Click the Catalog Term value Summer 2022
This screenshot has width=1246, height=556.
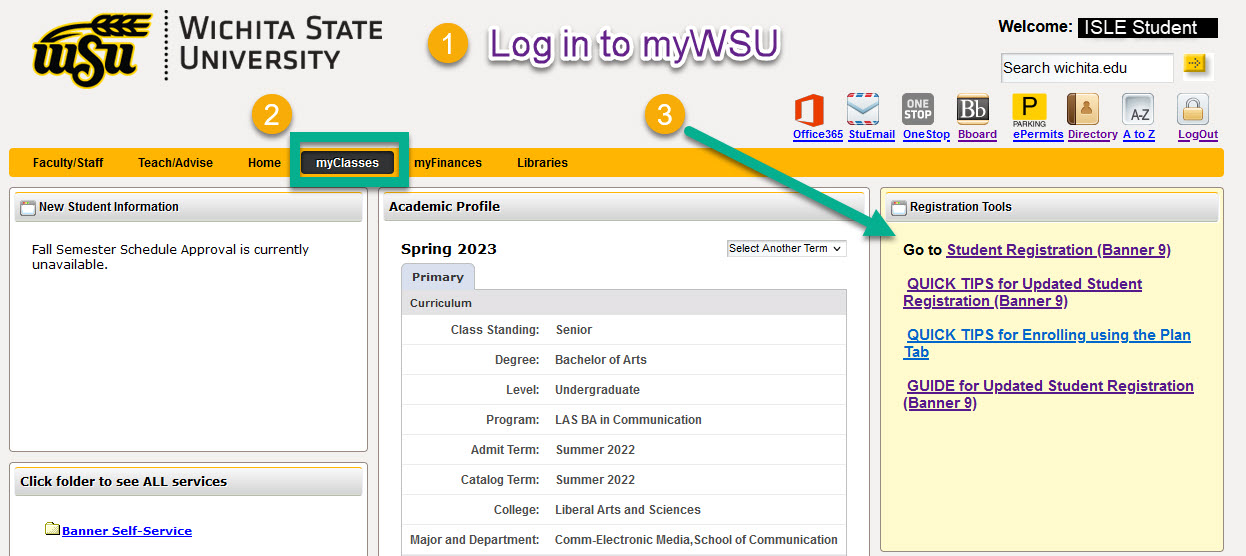coord(595,480)
